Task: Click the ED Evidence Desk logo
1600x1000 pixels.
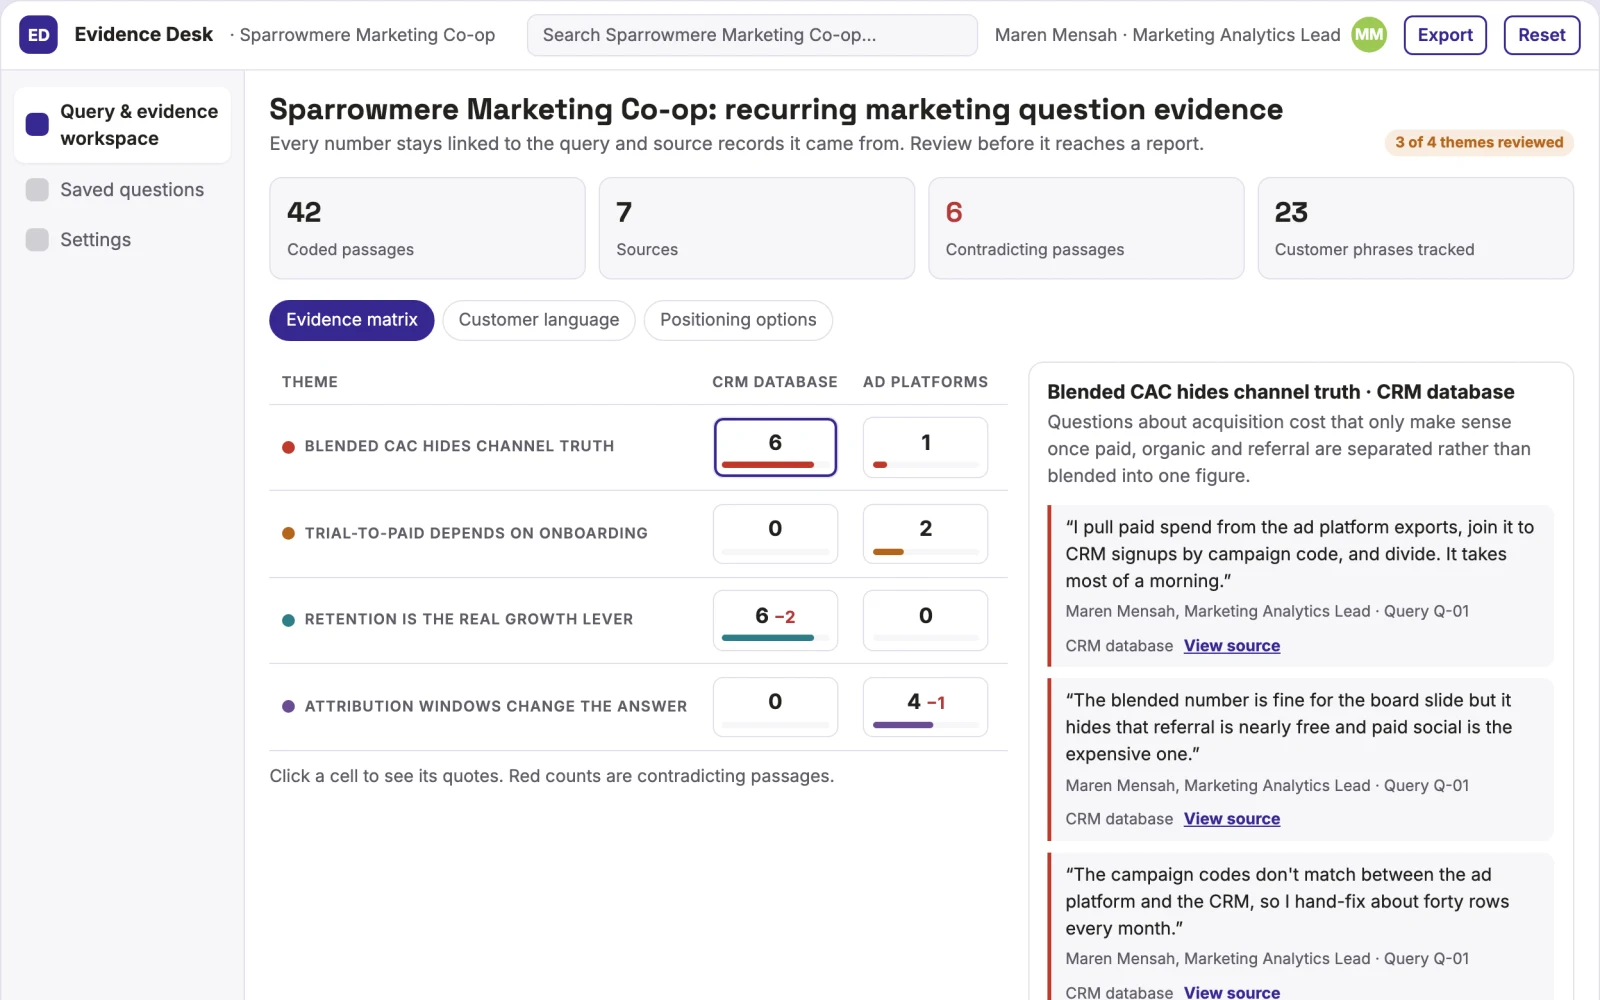Action: (x=38, y=35)
